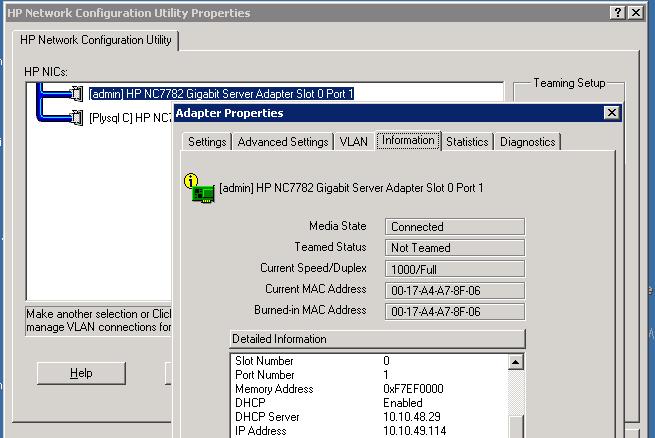
Task: Click the Help button
Action: [x=81, y=373]
